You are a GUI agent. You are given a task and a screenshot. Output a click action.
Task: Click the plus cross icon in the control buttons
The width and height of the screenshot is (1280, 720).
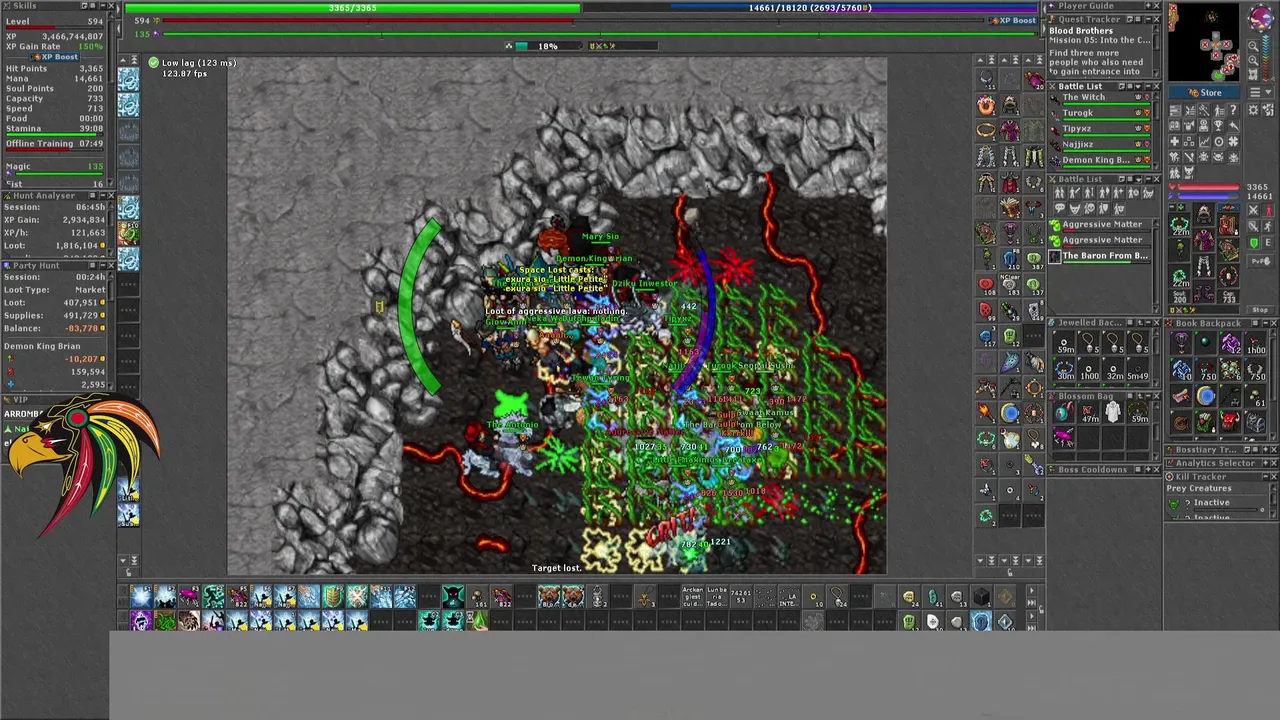pyautogui.click(x=1175, y=142)
